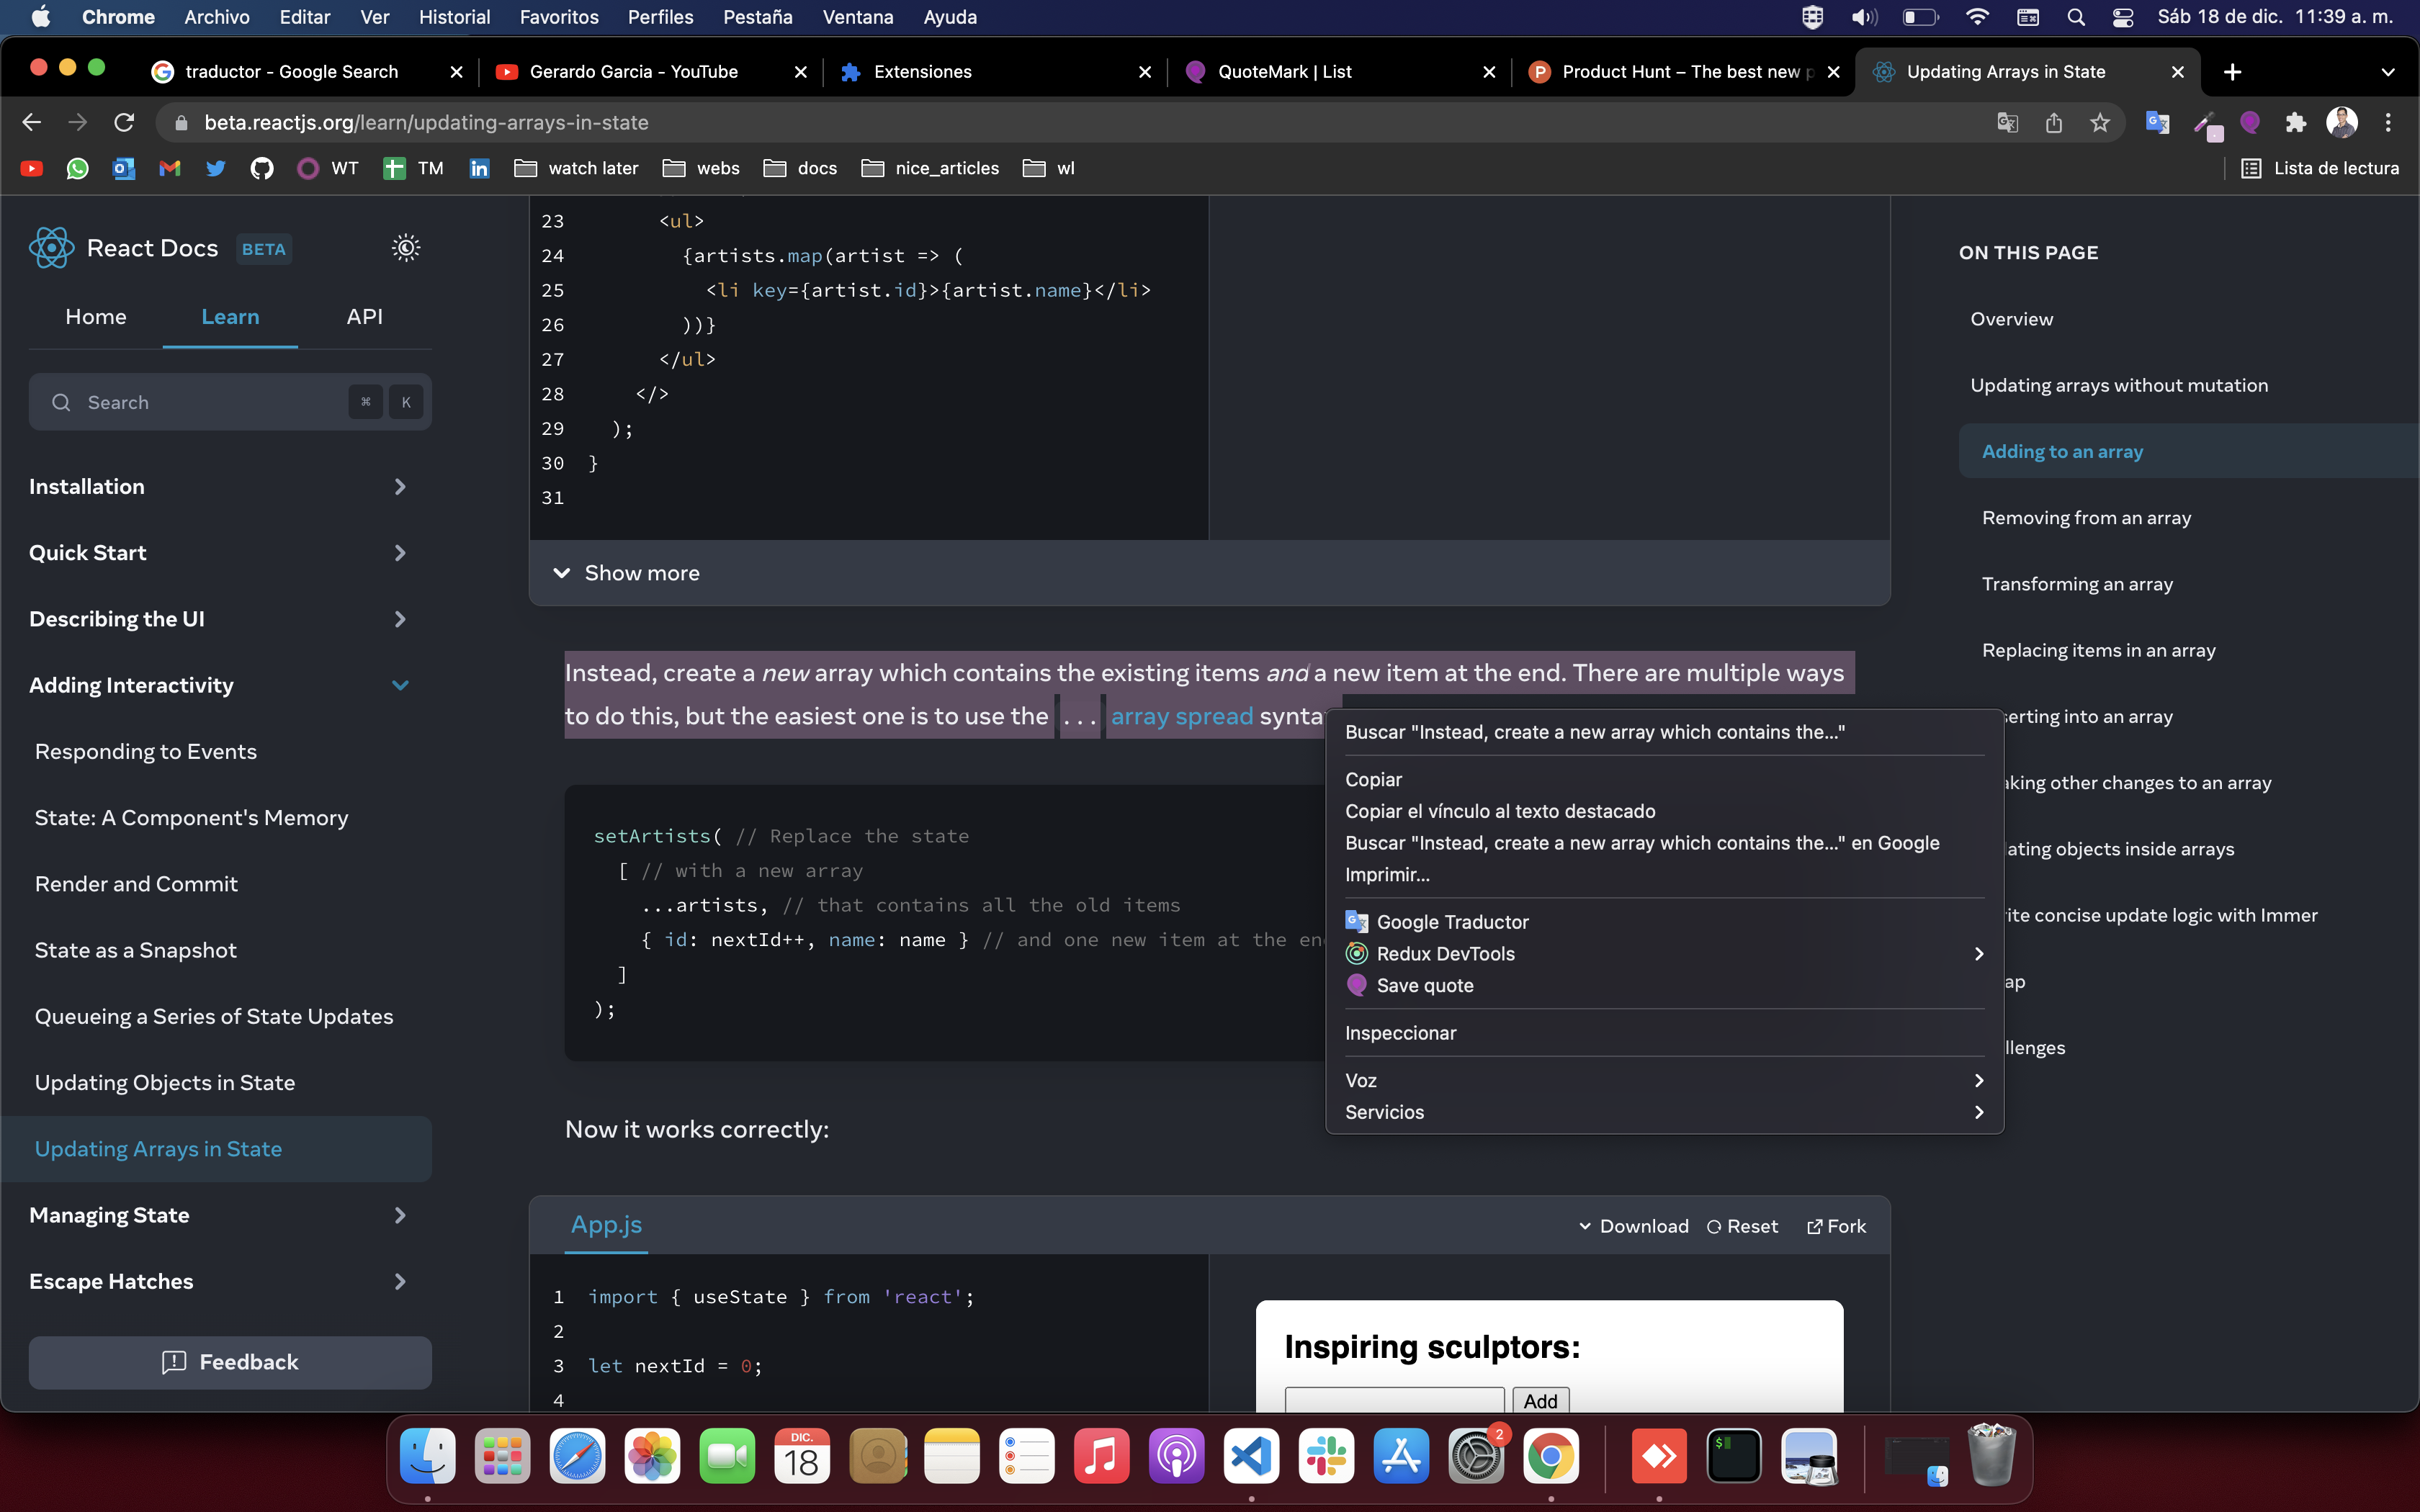This screenshot has width=2420, height=1512.
Task: Click the Google Translate extension icon
Action: pyautogui.click(x=2157, y=122)
